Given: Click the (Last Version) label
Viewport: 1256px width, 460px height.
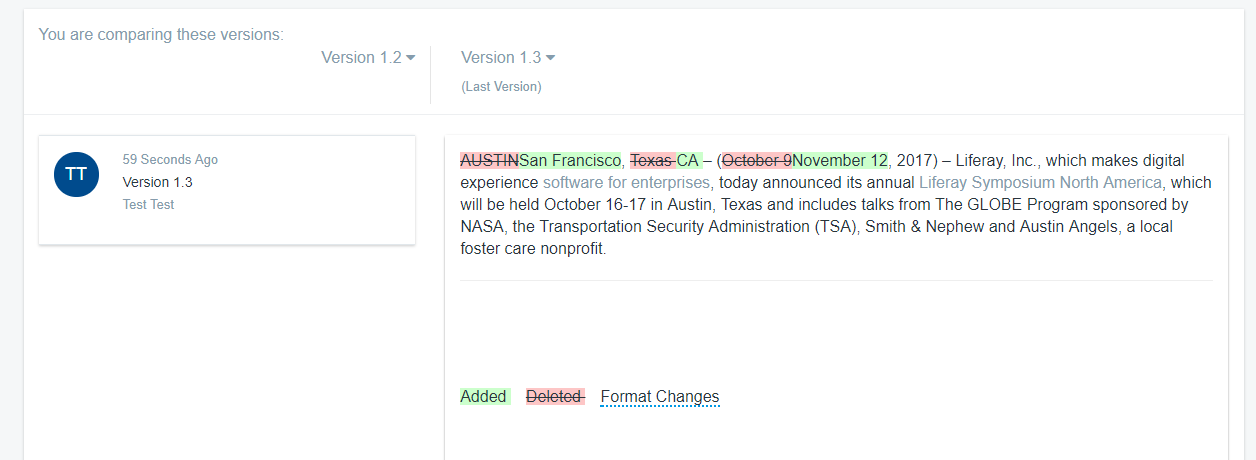Looking at the screenshot, I should [501, 87].
